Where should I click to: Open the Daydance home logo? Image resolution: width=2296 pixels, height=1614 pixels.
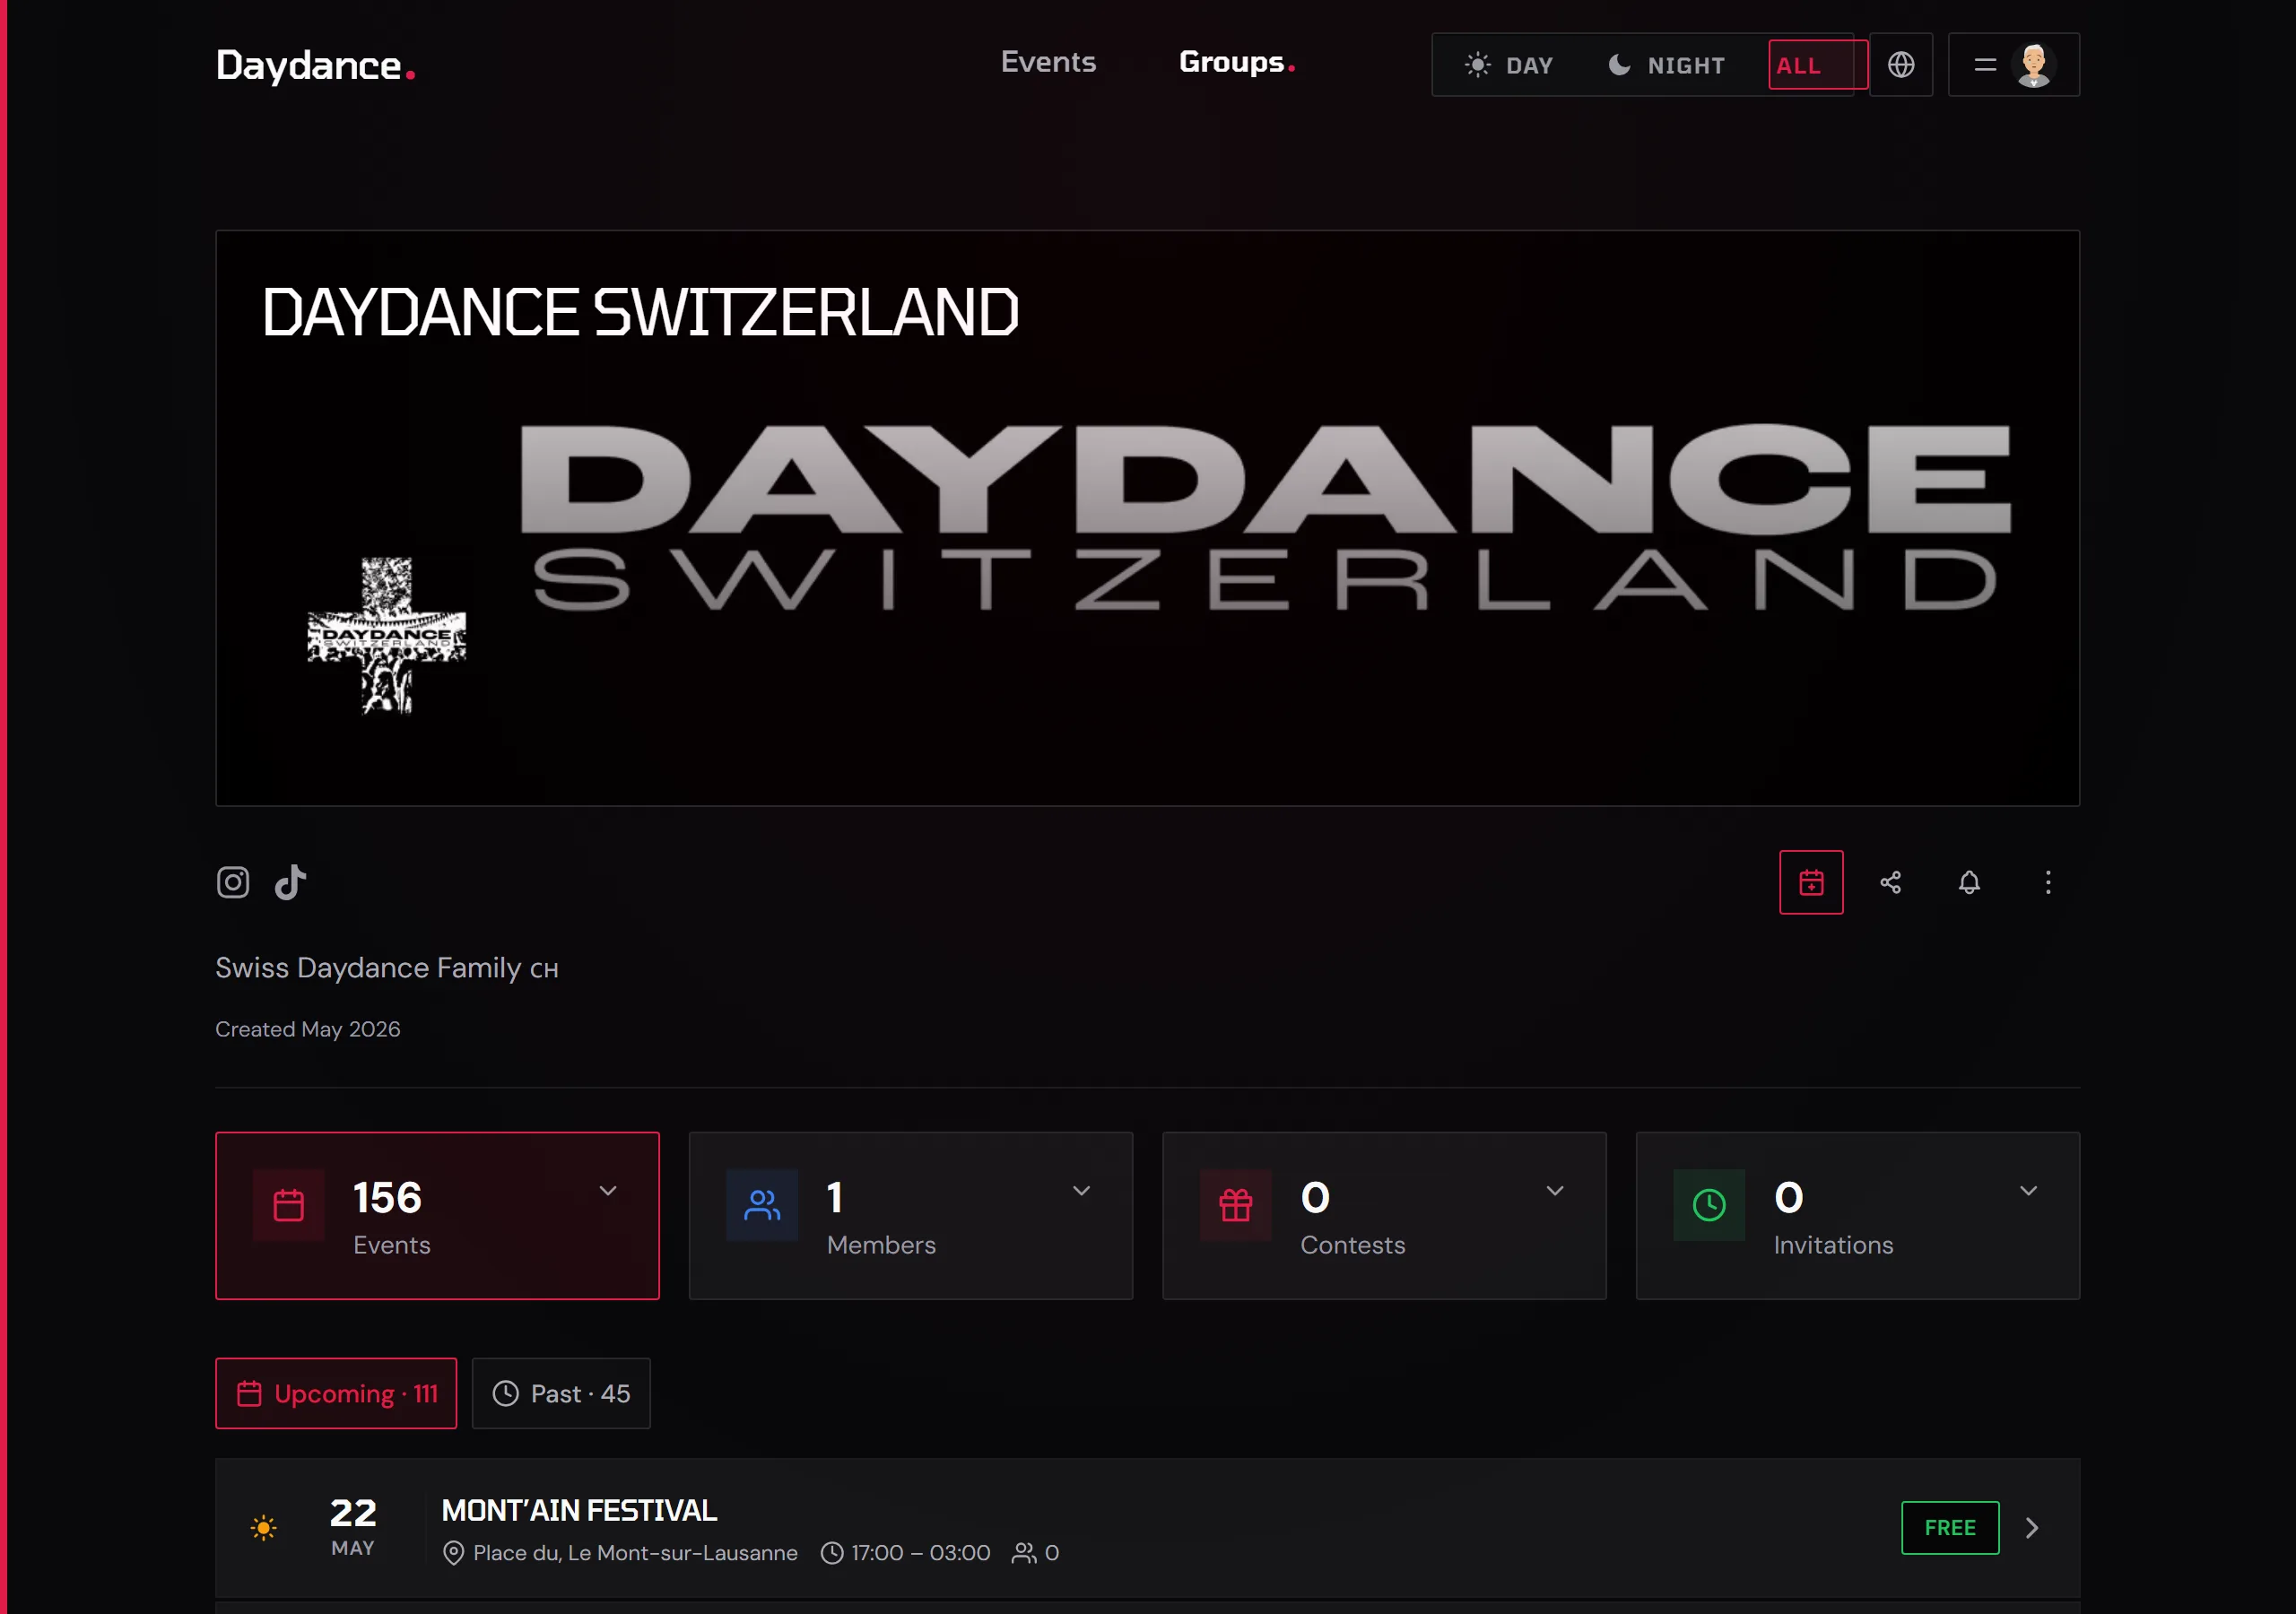click(x=315, y=65)
